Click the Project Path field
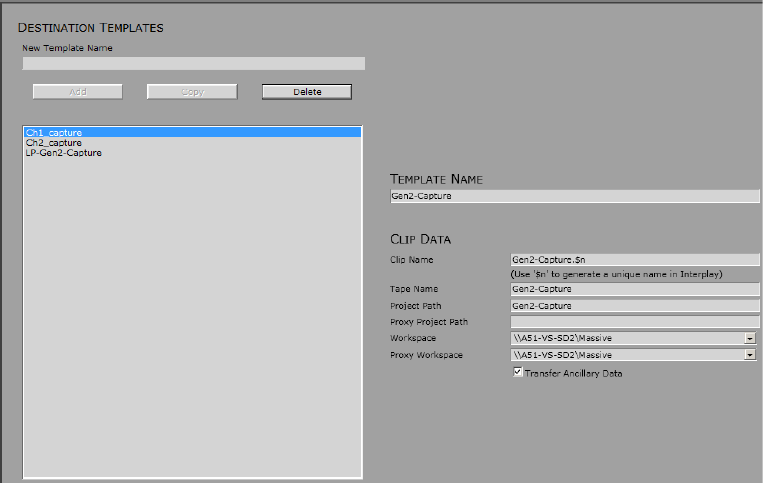This screenshot has height=483, width=763. pyautogui.click(x=635, y=306)
